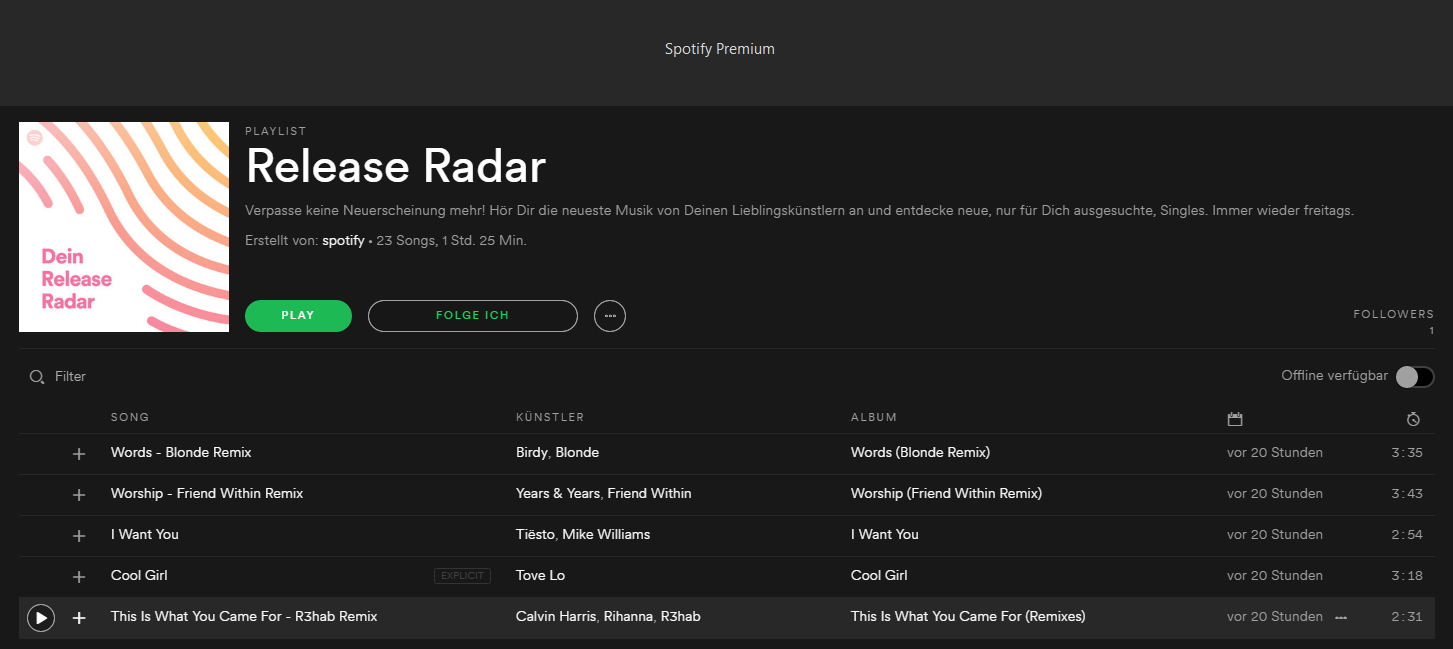Visit Rihanna artist page
The image size is (1453, 649).
627,617
